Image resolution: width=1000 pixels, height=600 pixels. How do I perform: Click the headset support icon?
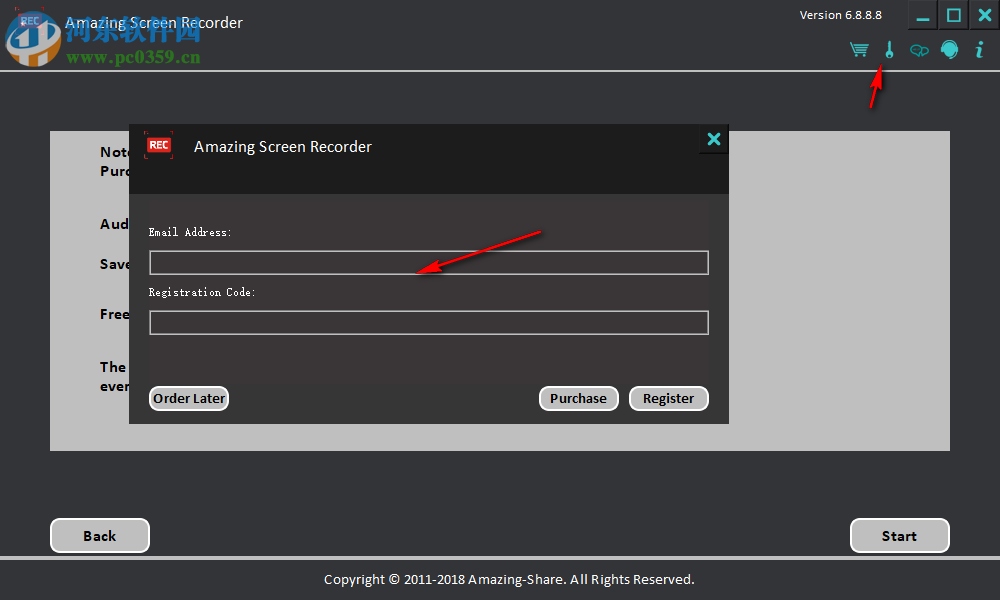(949, 49)
